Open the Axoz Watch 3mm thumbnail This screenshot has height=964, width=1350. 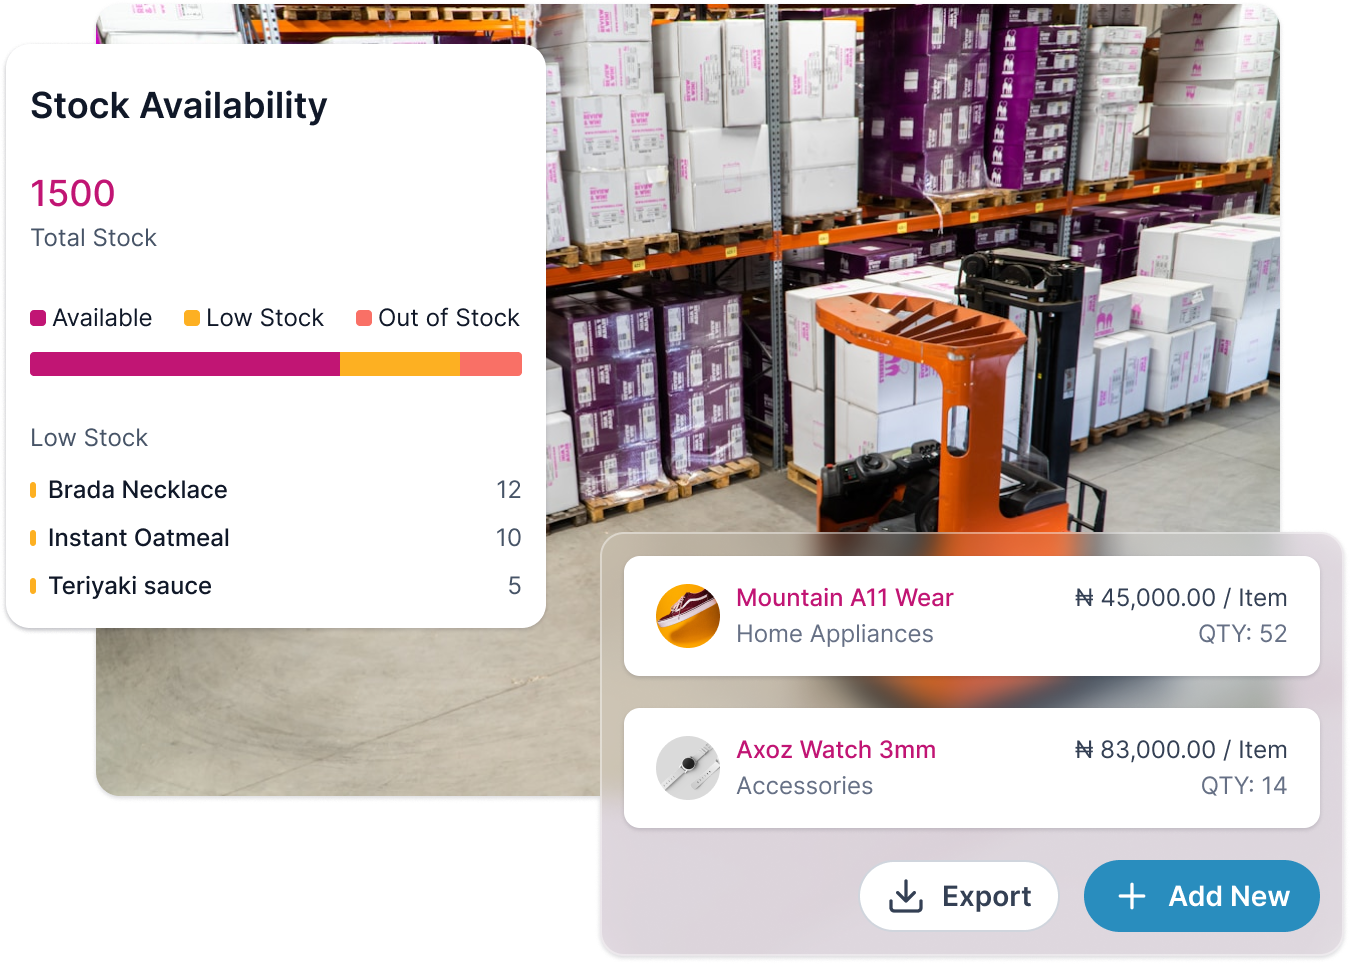coord(688,768)
